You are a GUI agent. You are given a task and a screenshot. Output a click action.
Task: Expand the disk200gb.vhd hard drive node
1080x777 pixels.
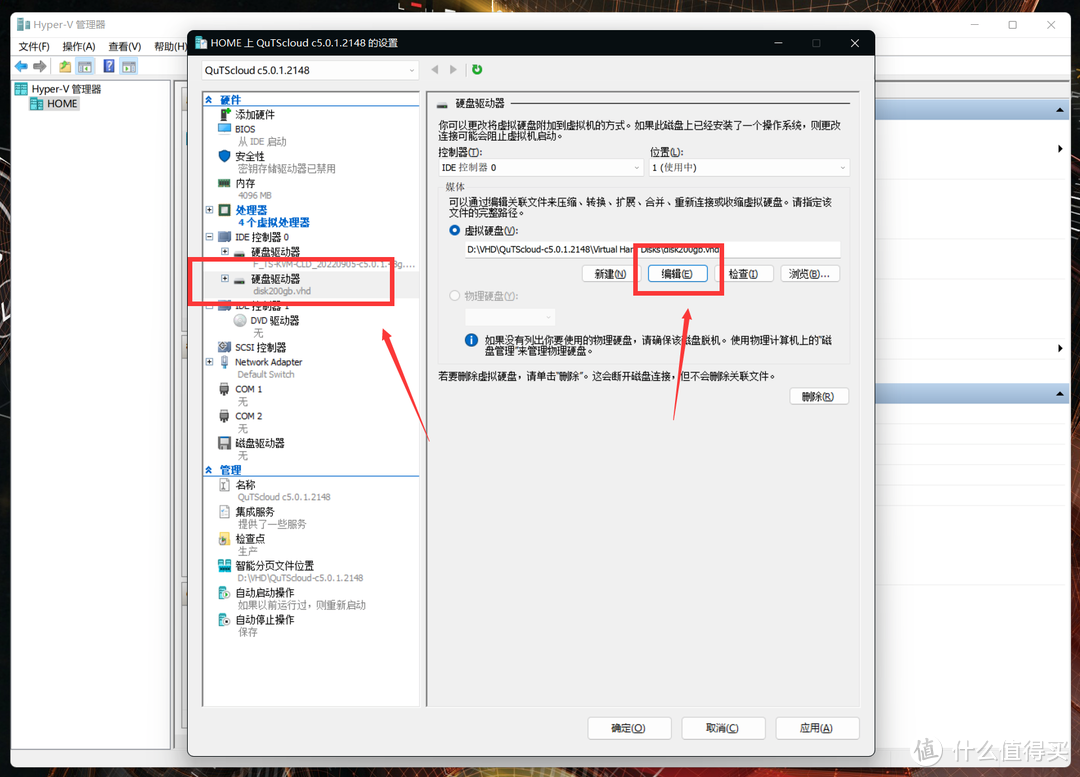225,278
